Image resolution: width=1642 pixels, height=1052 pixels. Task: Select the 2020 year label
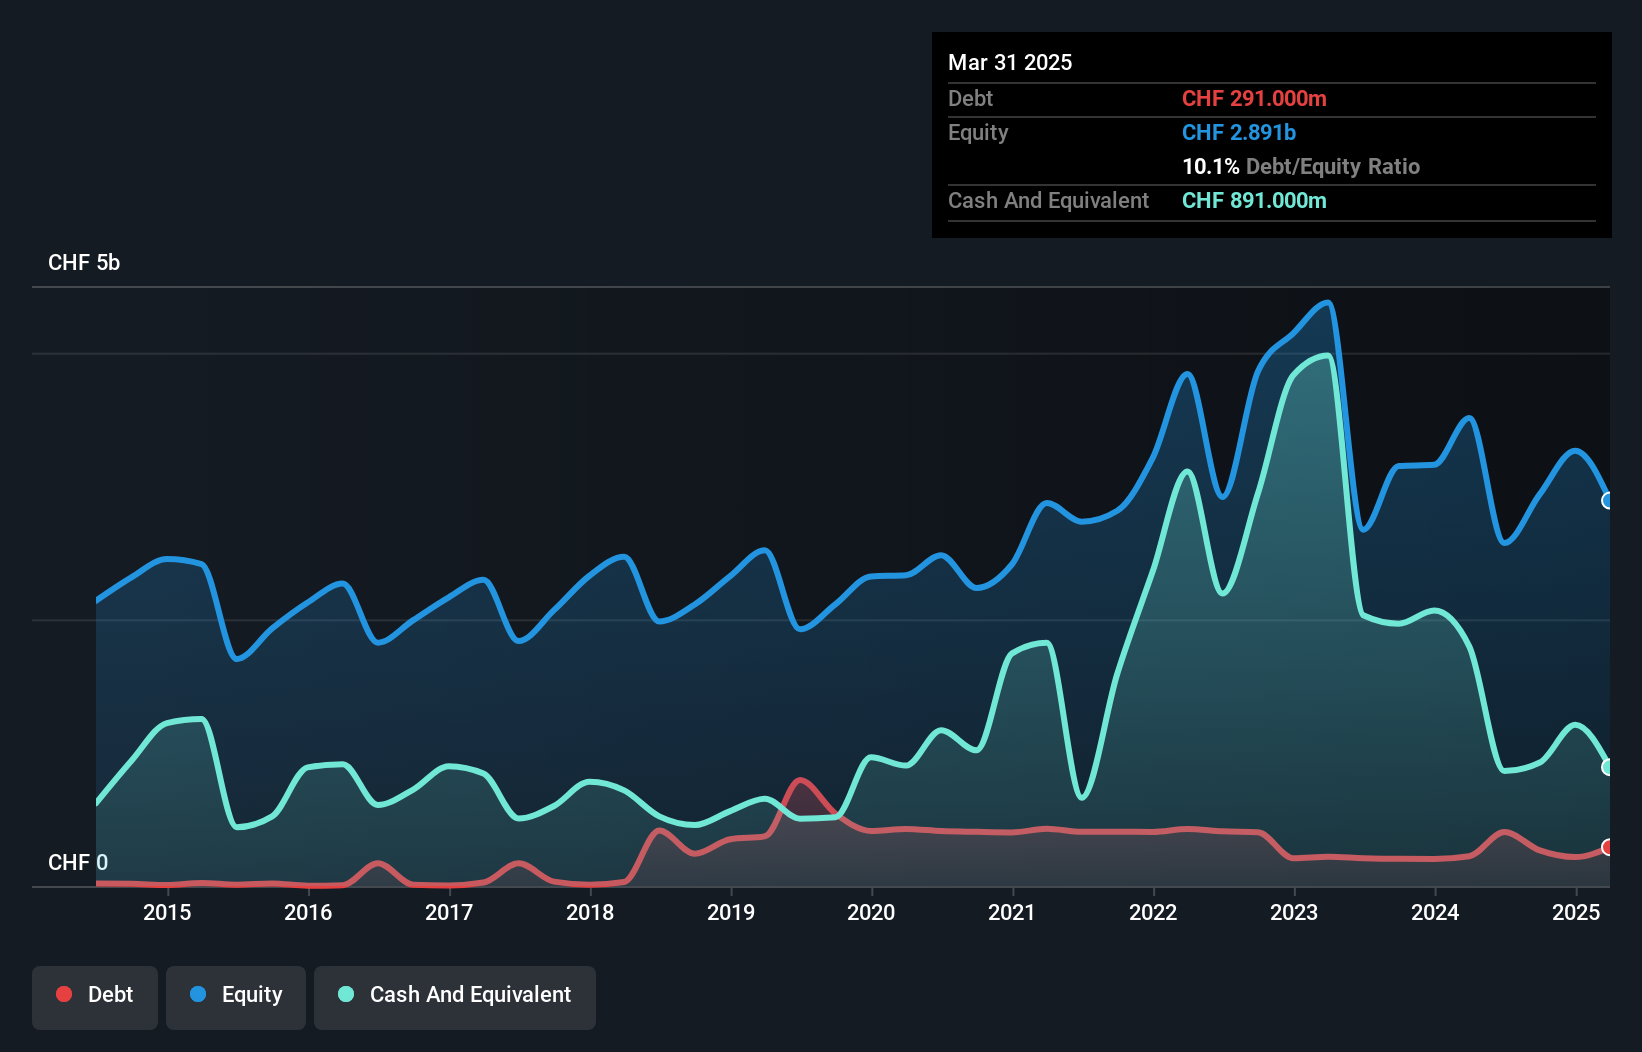coord(871,912)
